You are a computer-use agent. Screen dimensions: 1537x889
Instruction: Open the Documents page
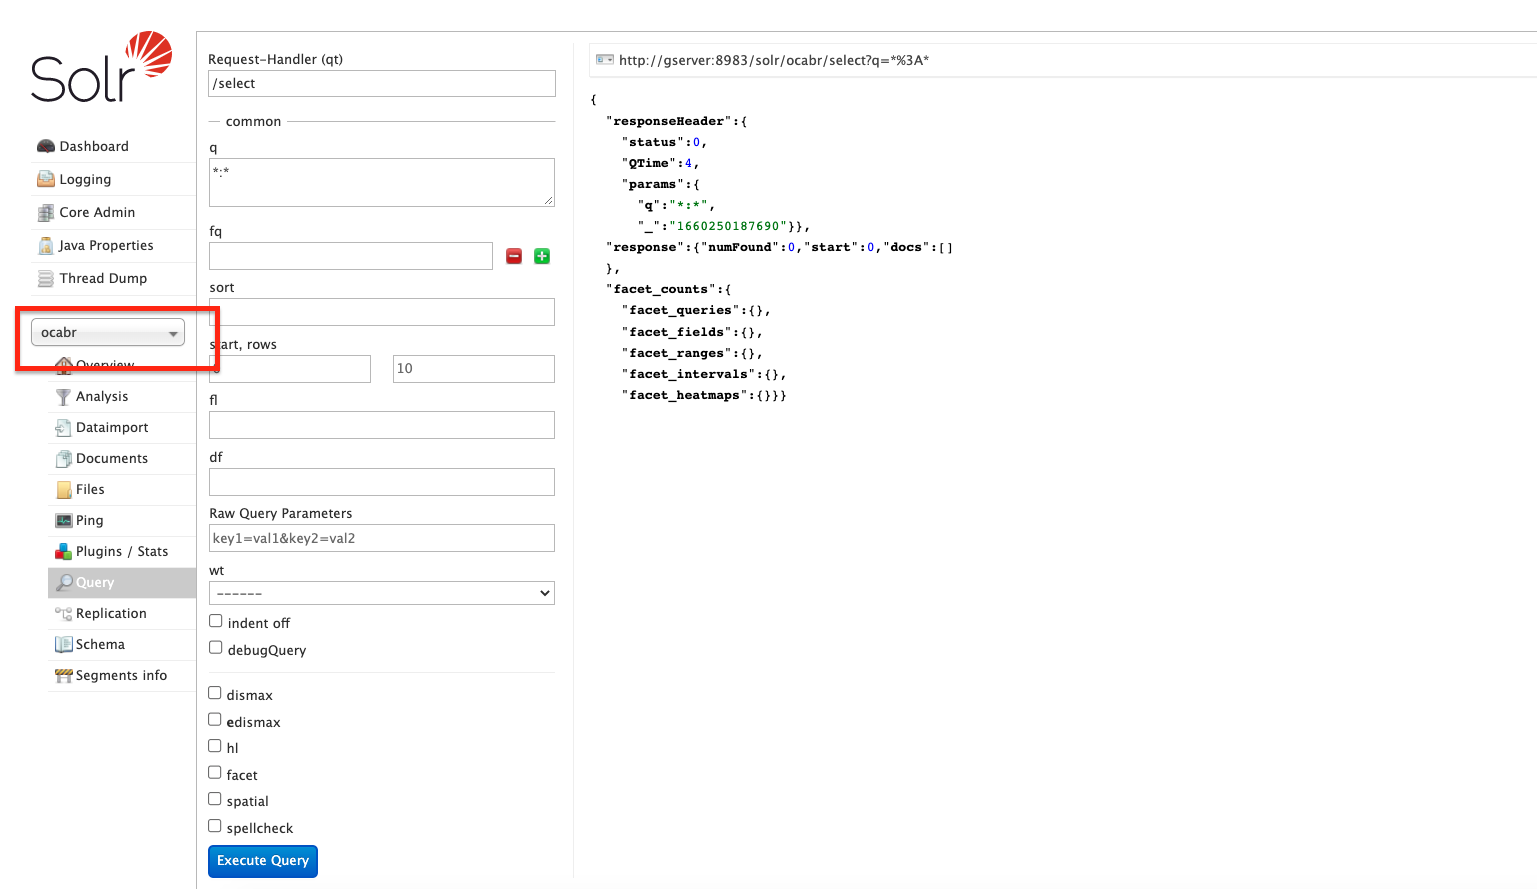[112, 458]
